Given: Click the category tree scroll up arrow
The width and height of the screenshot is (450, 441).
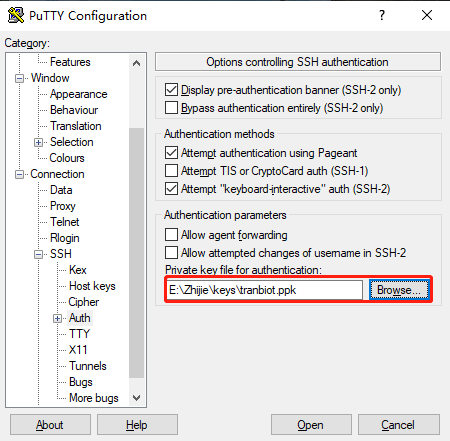Looking at the screenshot, I should pos(136,63).
